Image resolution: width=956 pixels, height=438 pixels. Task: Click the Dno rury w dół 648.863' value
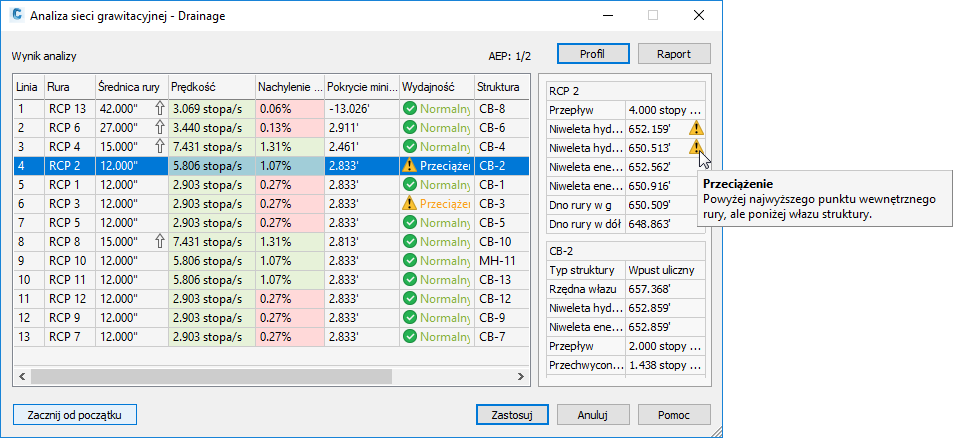[x=665, y=224]
